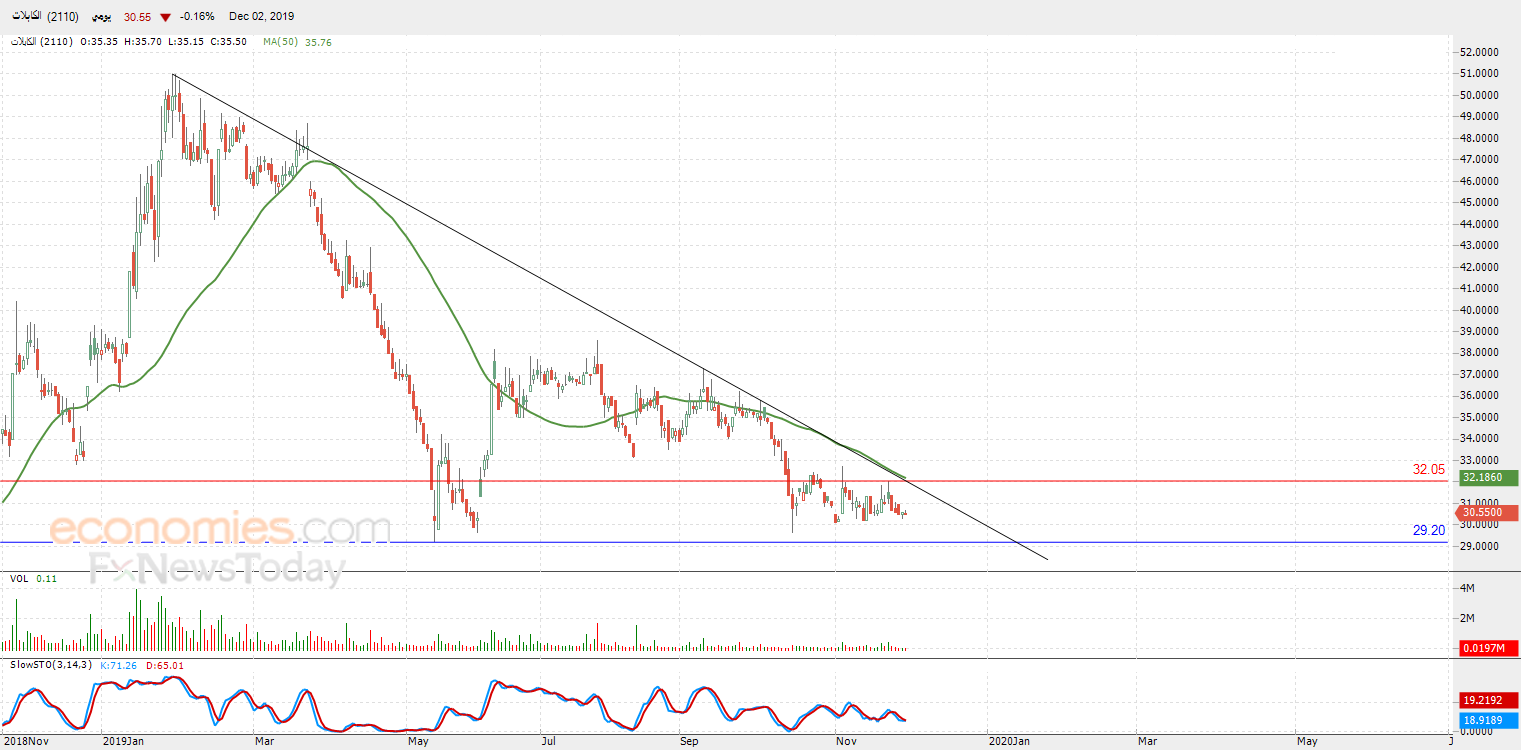Click the 44.0000 price axis label
Image resolution: width=1521 pixels, height=750 pixels.
tap(1480, 224)
